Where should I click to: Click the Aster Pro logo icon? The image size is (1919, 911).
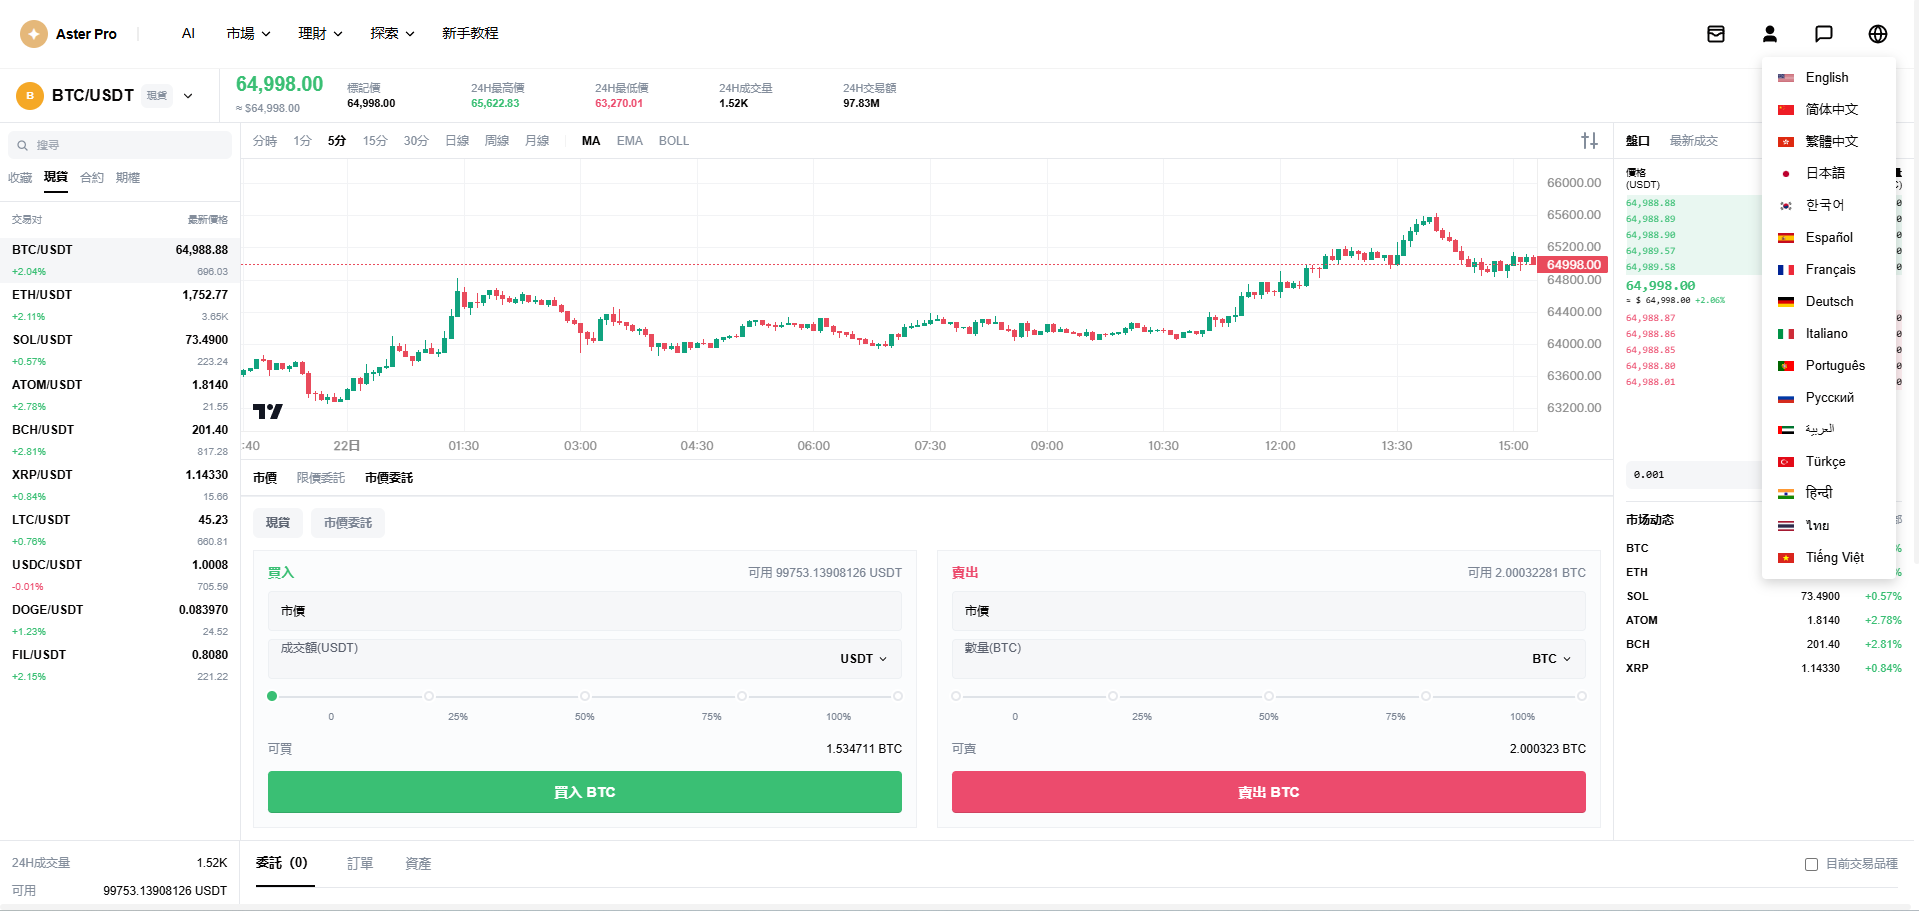click(x=34, y=34)
